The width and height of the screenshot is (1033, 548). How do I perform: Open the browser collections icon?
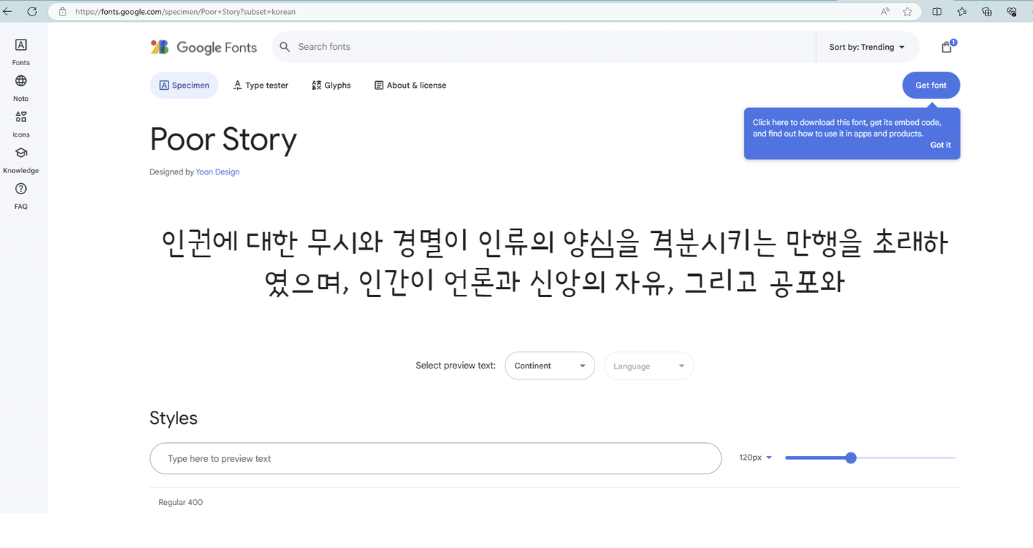click(x=987, y=11)
